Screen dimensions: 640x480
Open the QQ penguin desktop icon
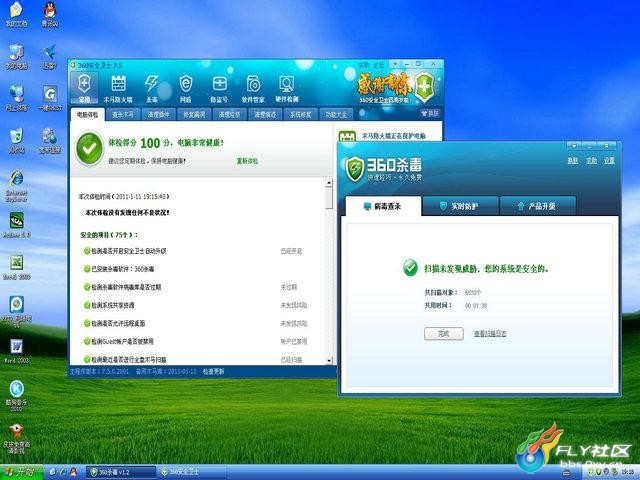click(x=50, y=14)
